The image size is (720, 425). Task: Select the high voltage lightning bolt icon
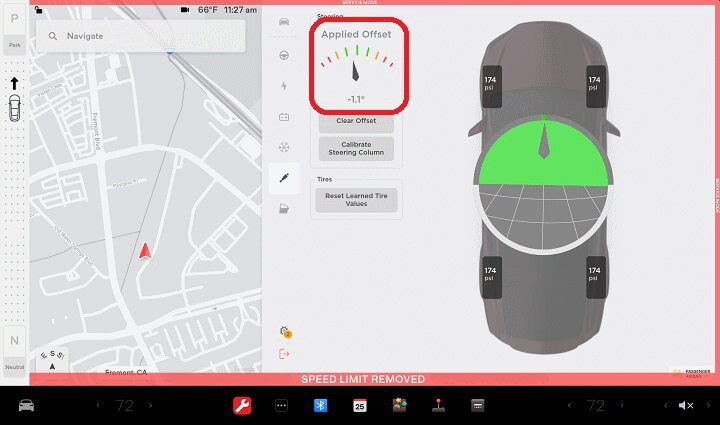click(284, 86)
